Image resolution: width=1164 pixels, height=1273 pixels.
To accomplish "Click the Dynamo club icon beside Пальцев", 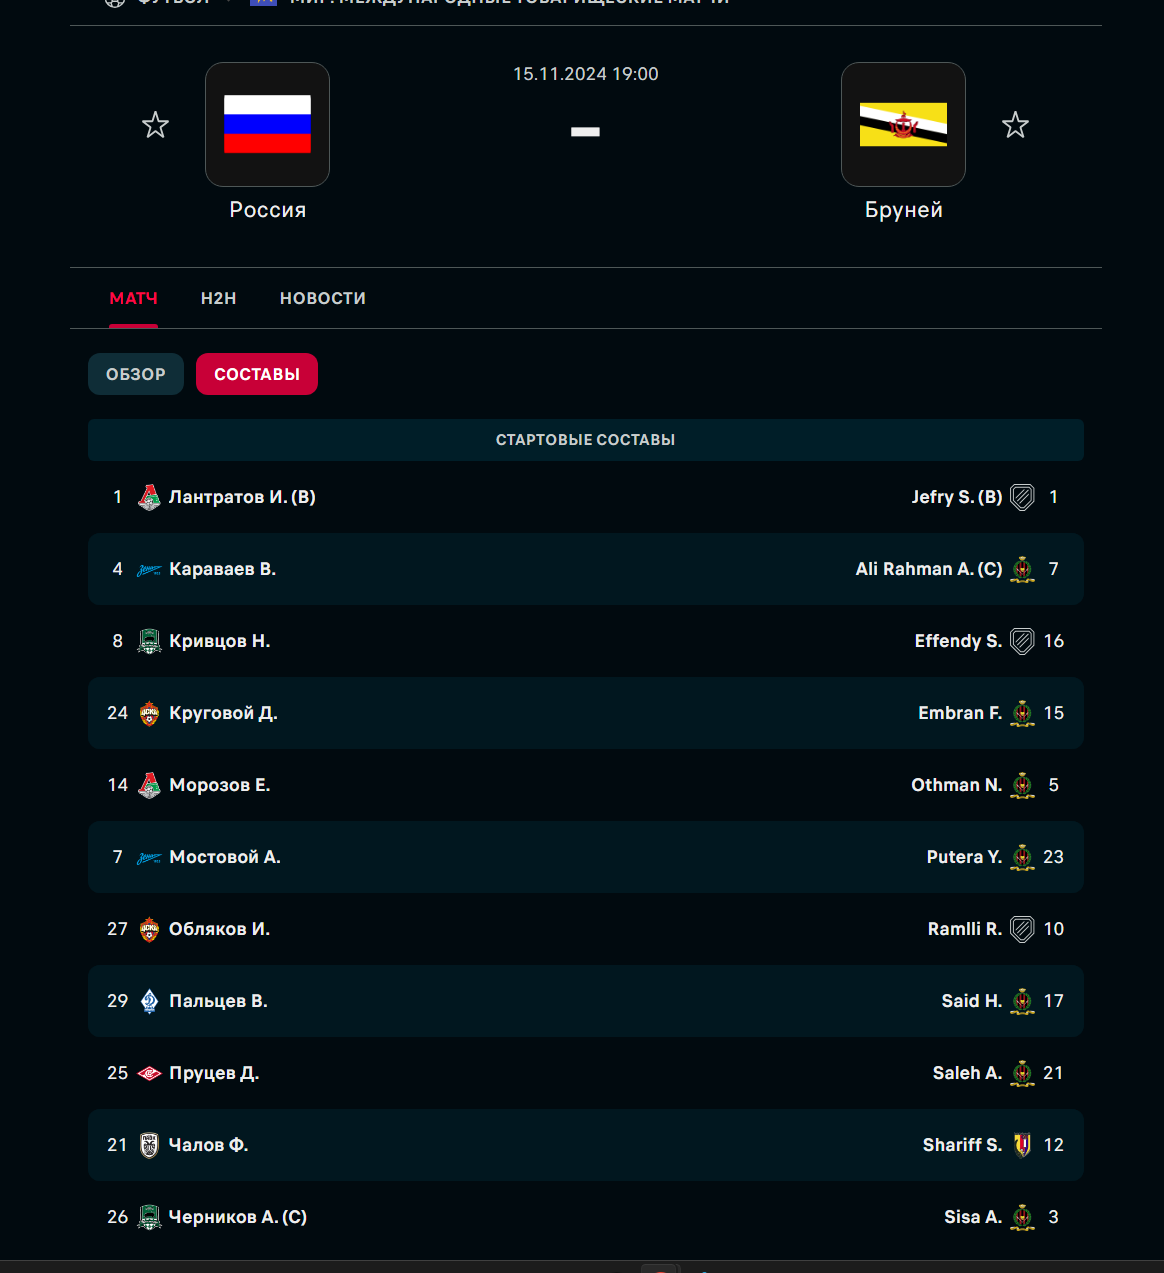I will 149,1001.
